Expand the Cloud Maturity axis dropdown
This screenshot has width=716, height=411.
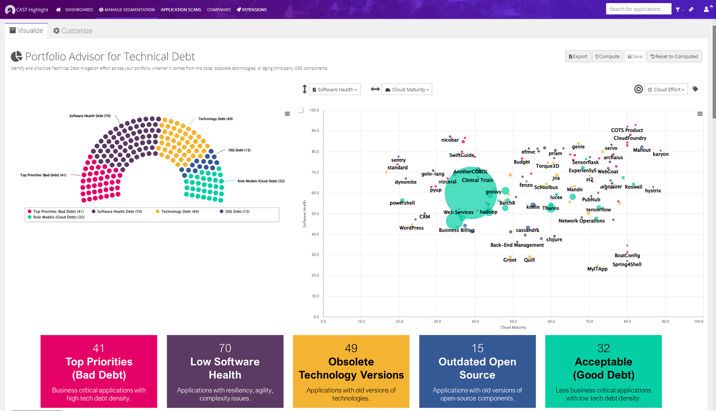point(407,90)
